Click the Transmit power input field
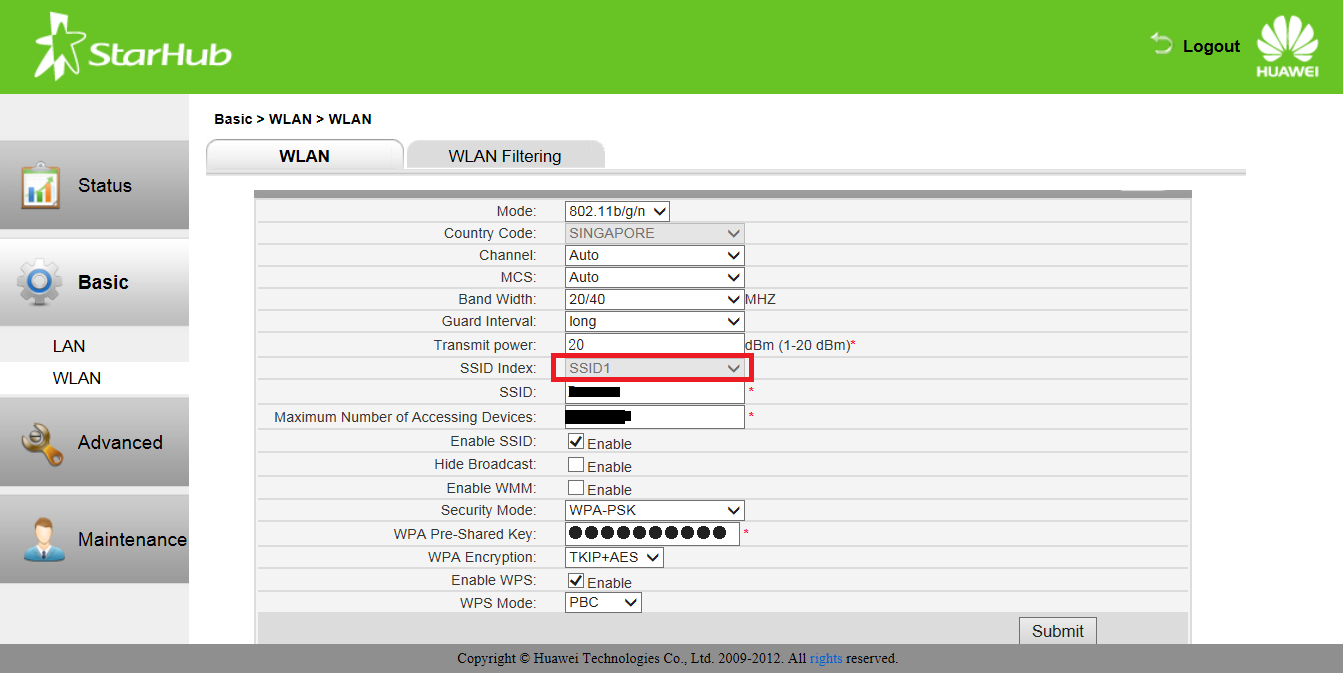 click(654, 344)
